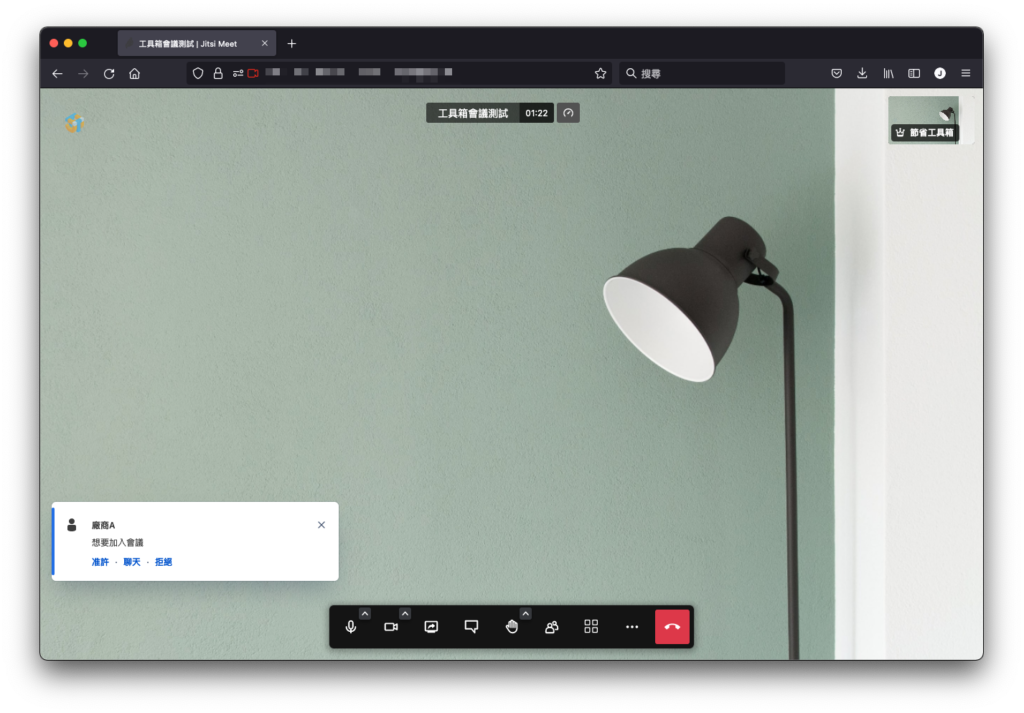Image resolution: width=1024 pixels, height=713 pixels.
Task: Chat with 廠商A (聊天)
Action: click(x=132, y=562)
